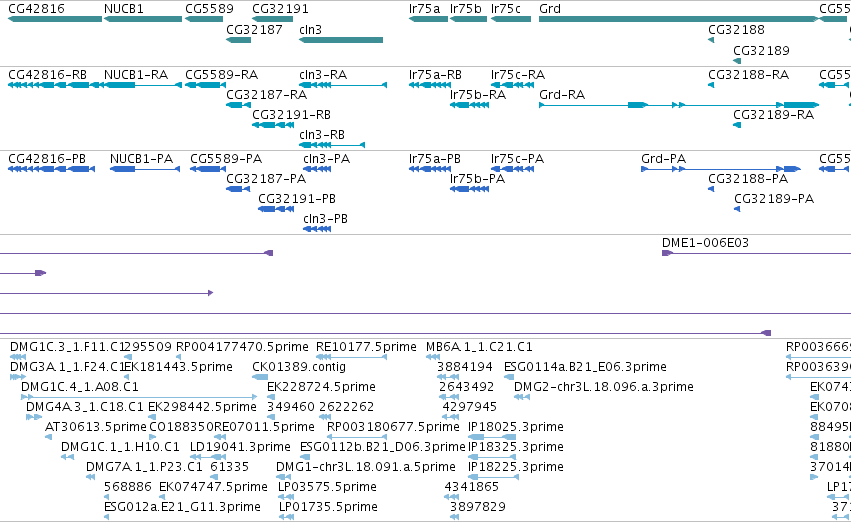Select protein cln3-PB
Screen dimensions: 851x522
[x=317, y=229]
